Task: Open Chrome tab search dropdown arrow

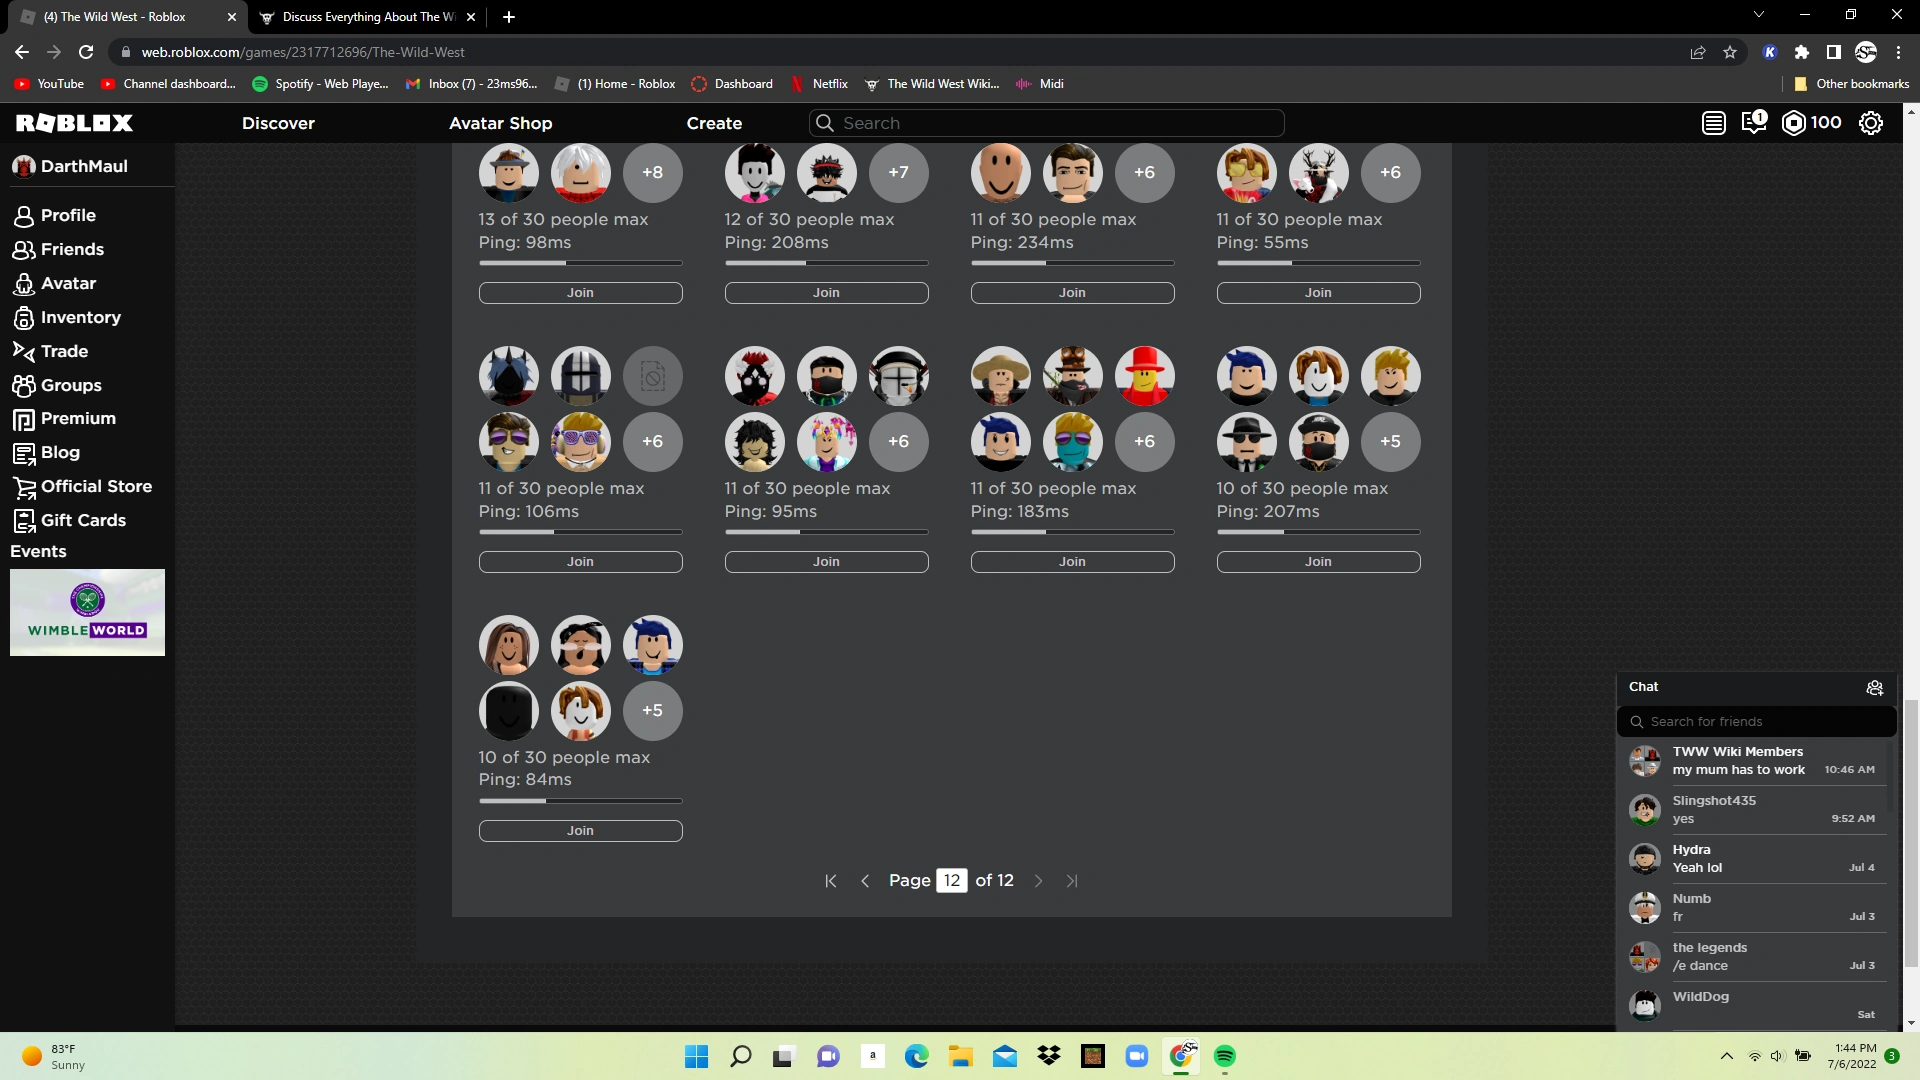Action: coord(1758,16)
